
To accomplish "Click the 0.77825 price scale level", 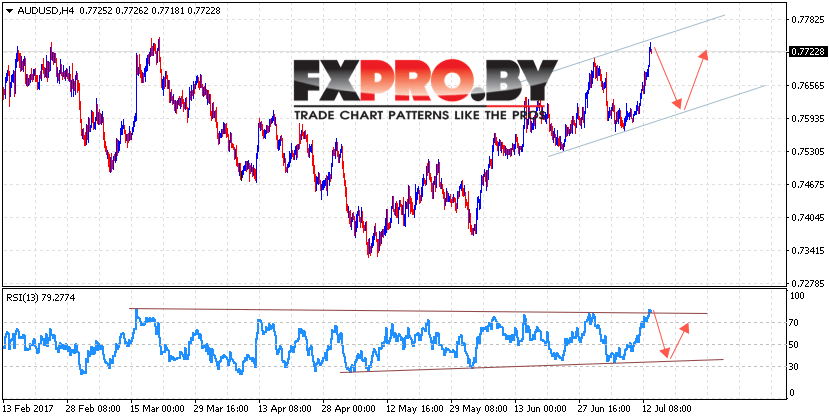I will [807, 20].
